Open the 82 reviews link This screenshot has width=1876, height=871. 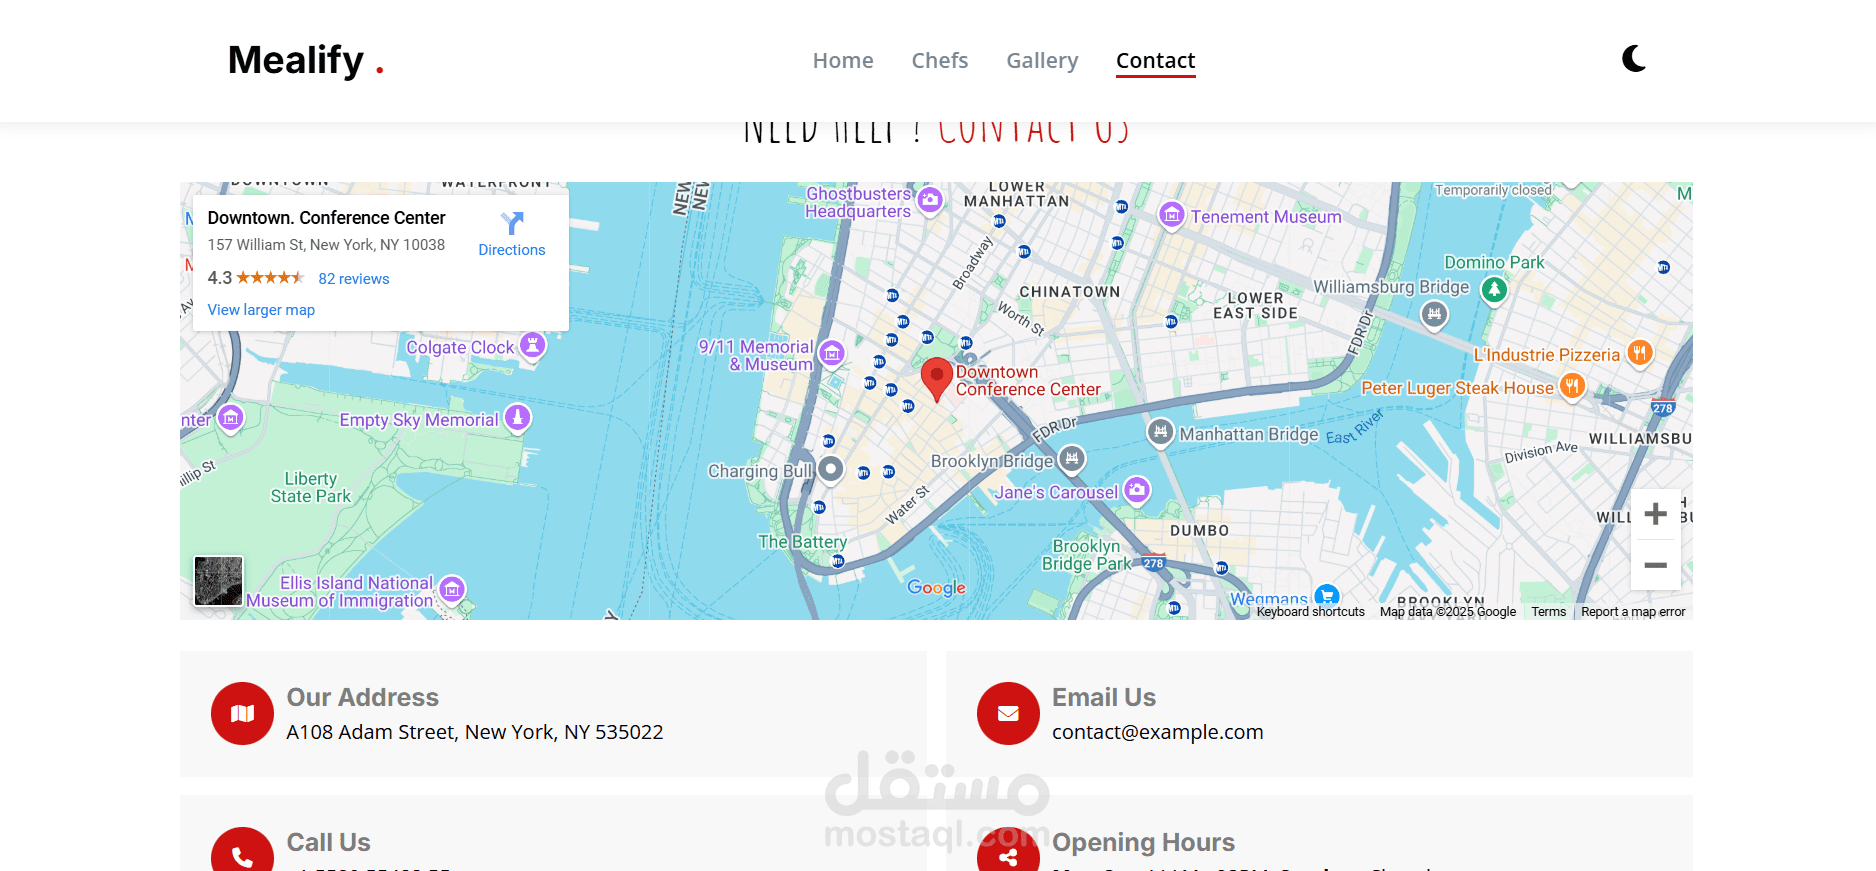pyautogui.click(x=354, y=279)
